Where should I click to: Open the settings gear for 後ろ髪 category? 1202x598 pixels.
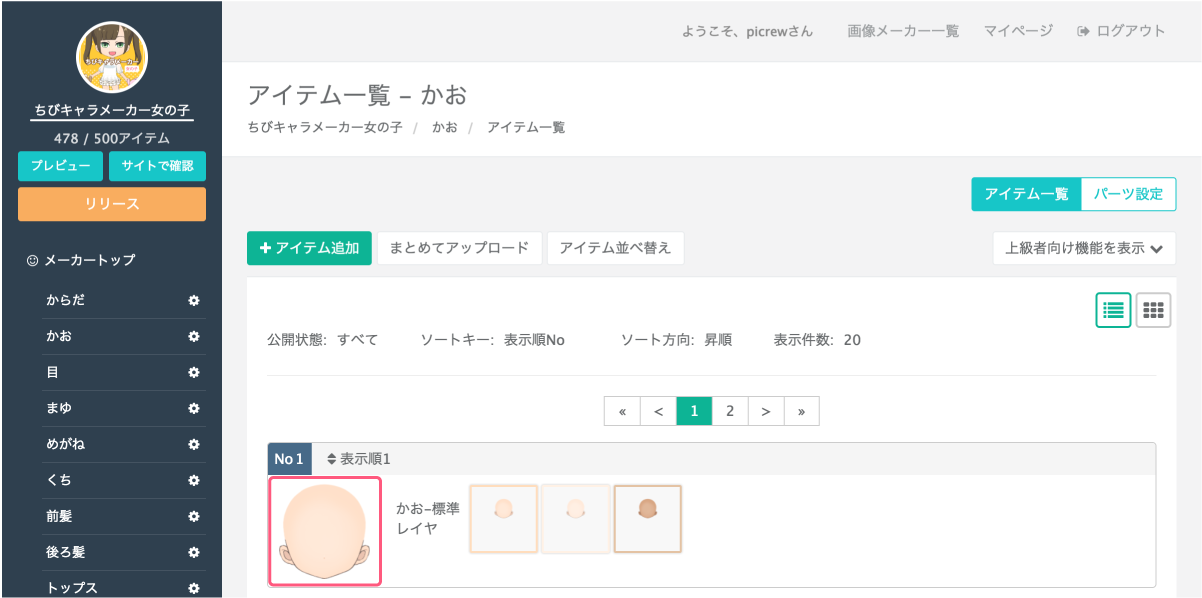click(192, 552)
